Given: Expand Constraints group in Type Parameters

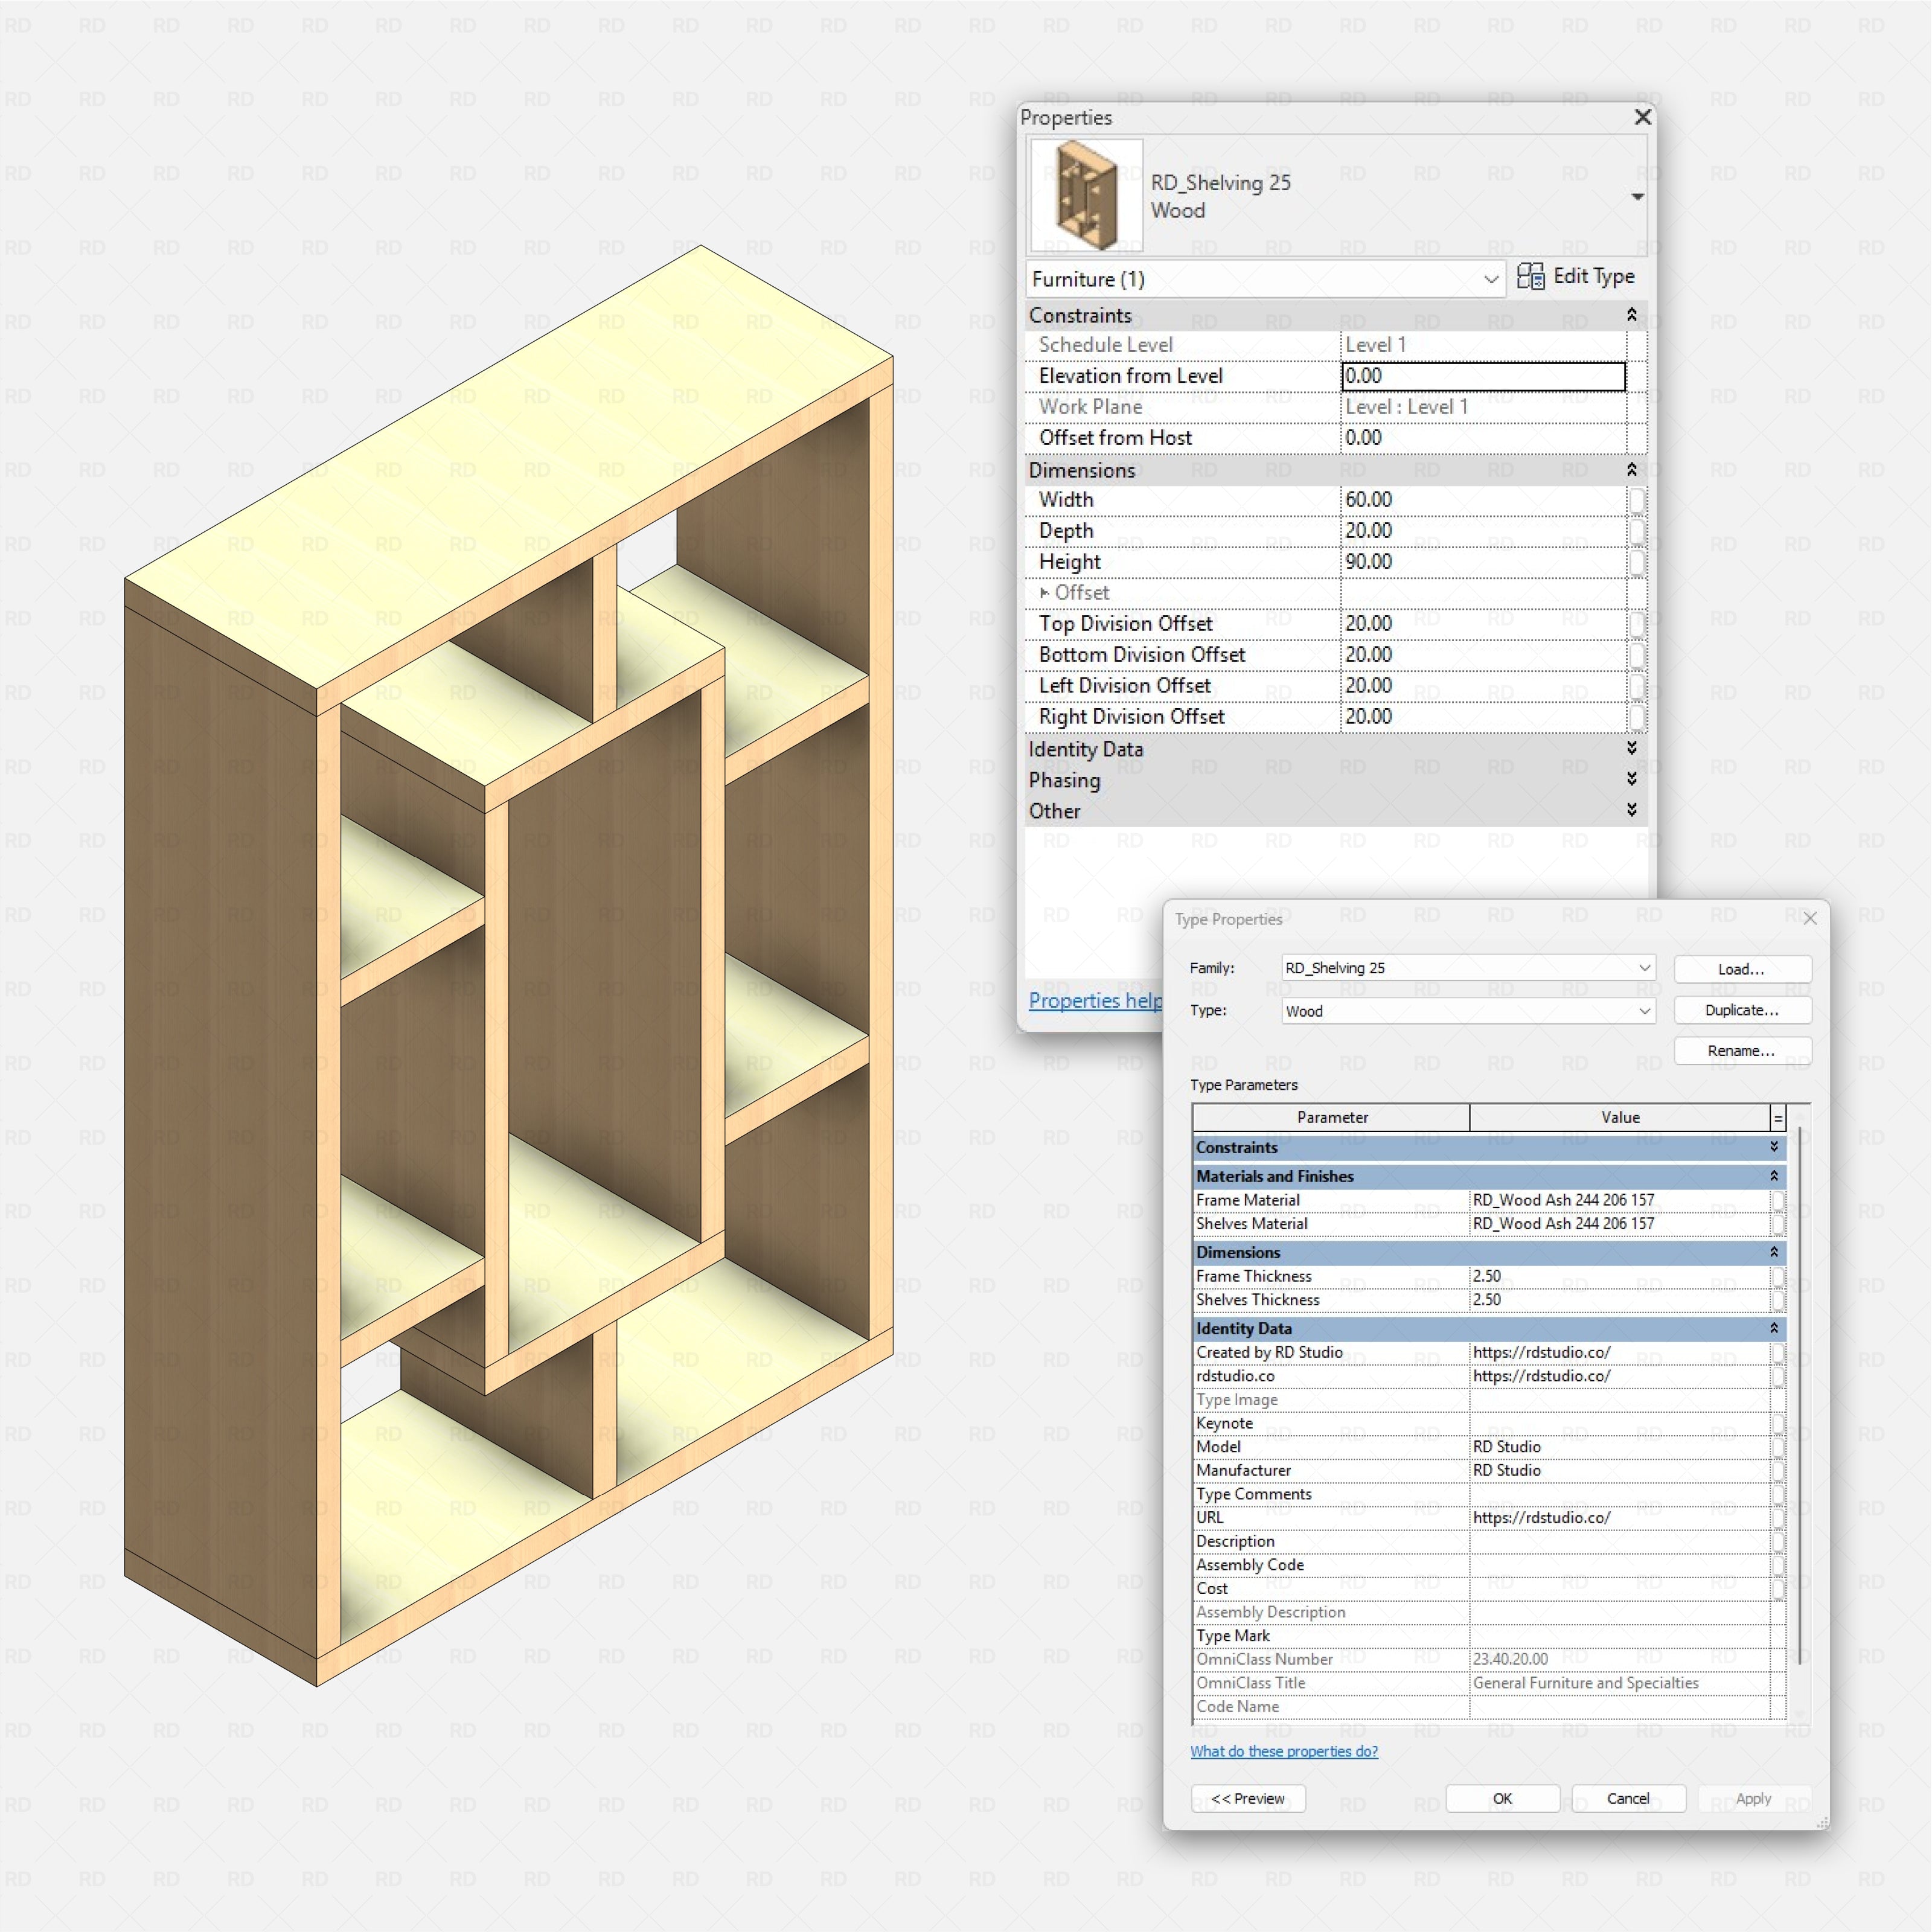Looking at the screenshot, I should pyautogui.click(x=1774, y=1147).
